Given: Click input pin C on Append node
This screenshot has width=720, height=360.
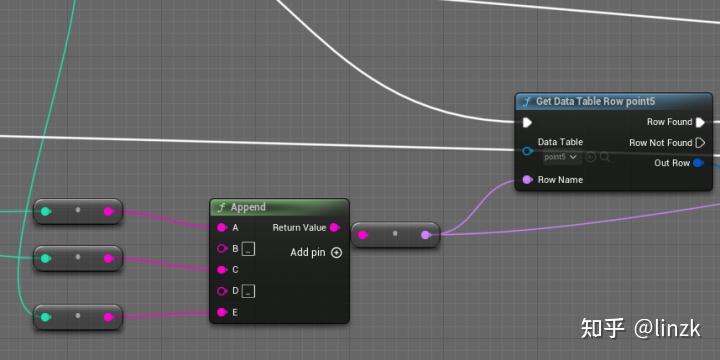Looking at the screenshot, I should point(222,270).
